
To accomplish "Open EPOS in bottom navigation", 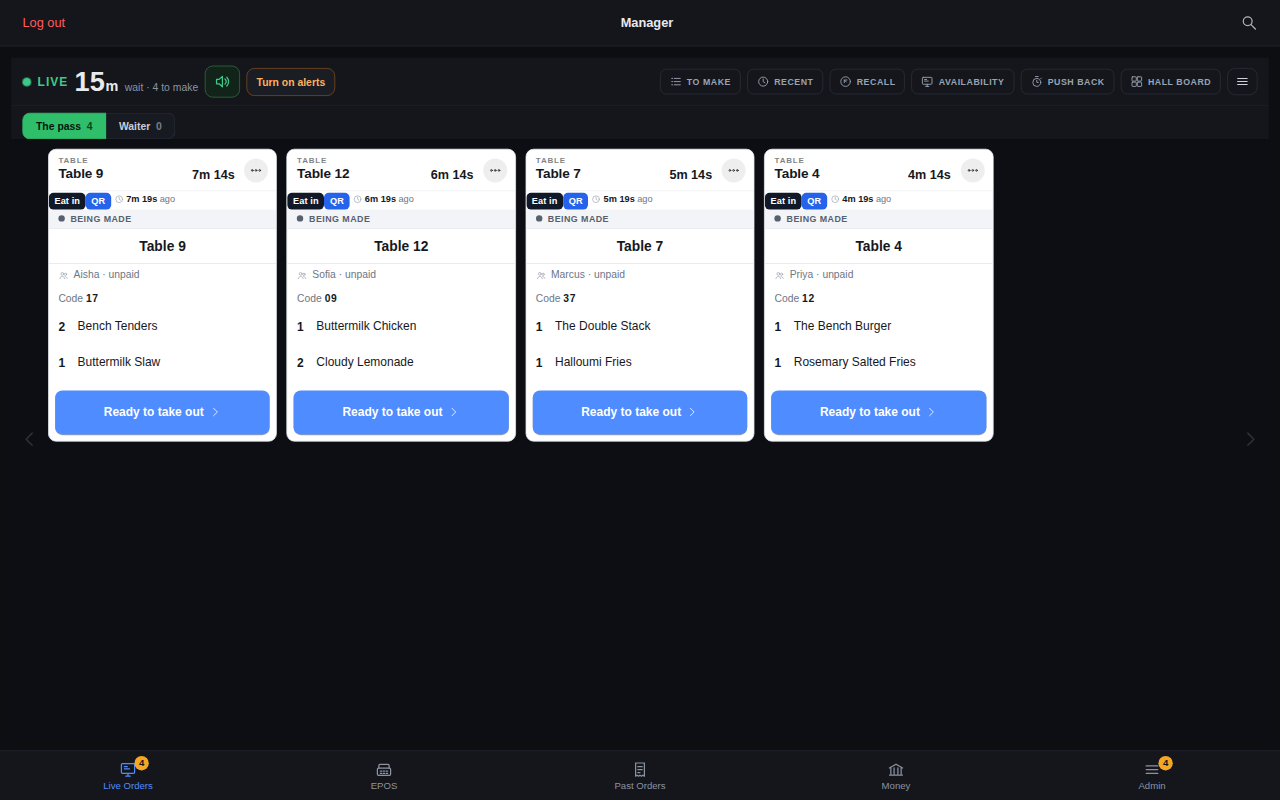I will 384,776.
